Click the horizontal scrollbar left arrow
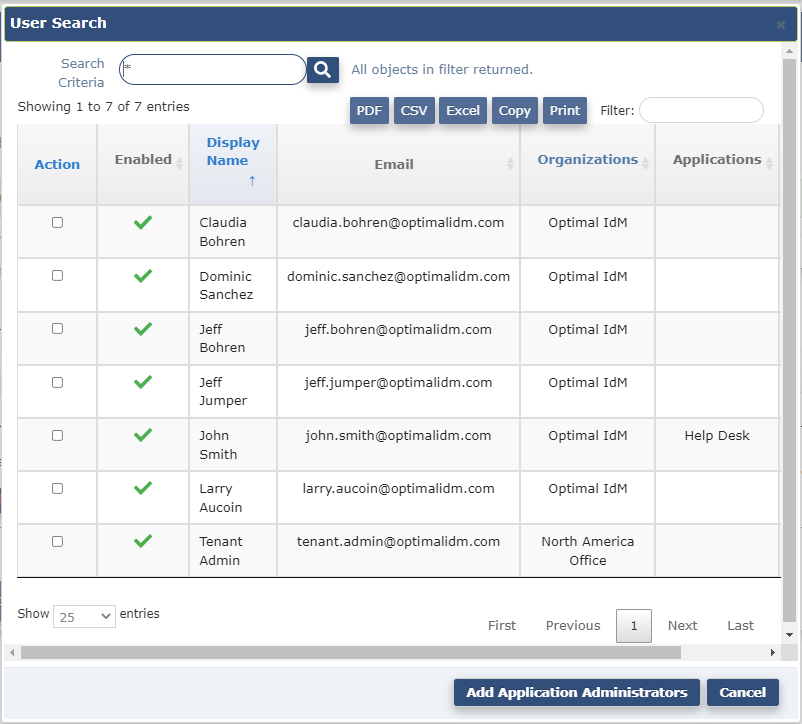 pos(12,652)
